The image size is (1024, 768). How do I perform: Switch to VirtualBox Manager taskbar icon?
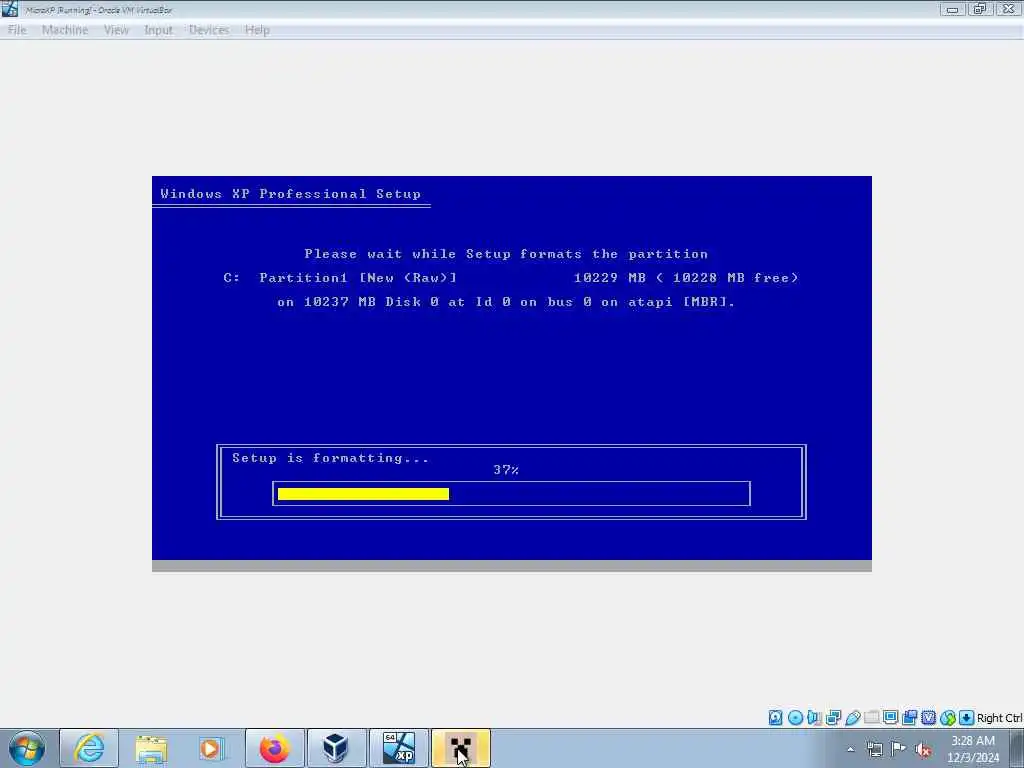coord(336,748)
